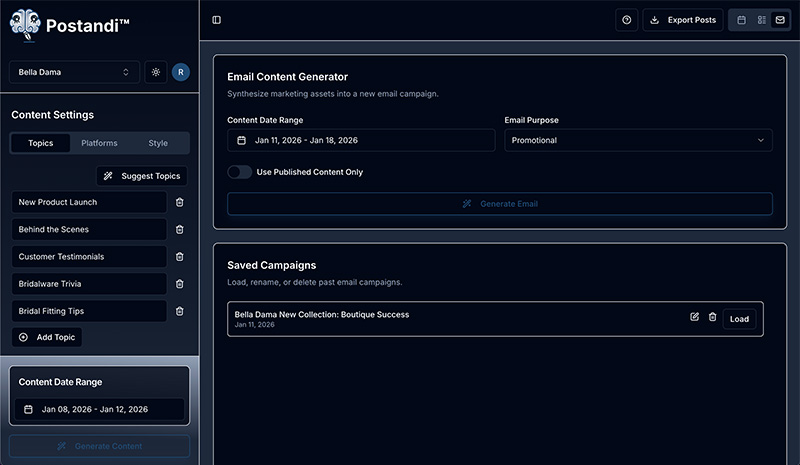800x465 pixels.
Task: Expand the Email Purpose dropdown
Action: point(638,140)
